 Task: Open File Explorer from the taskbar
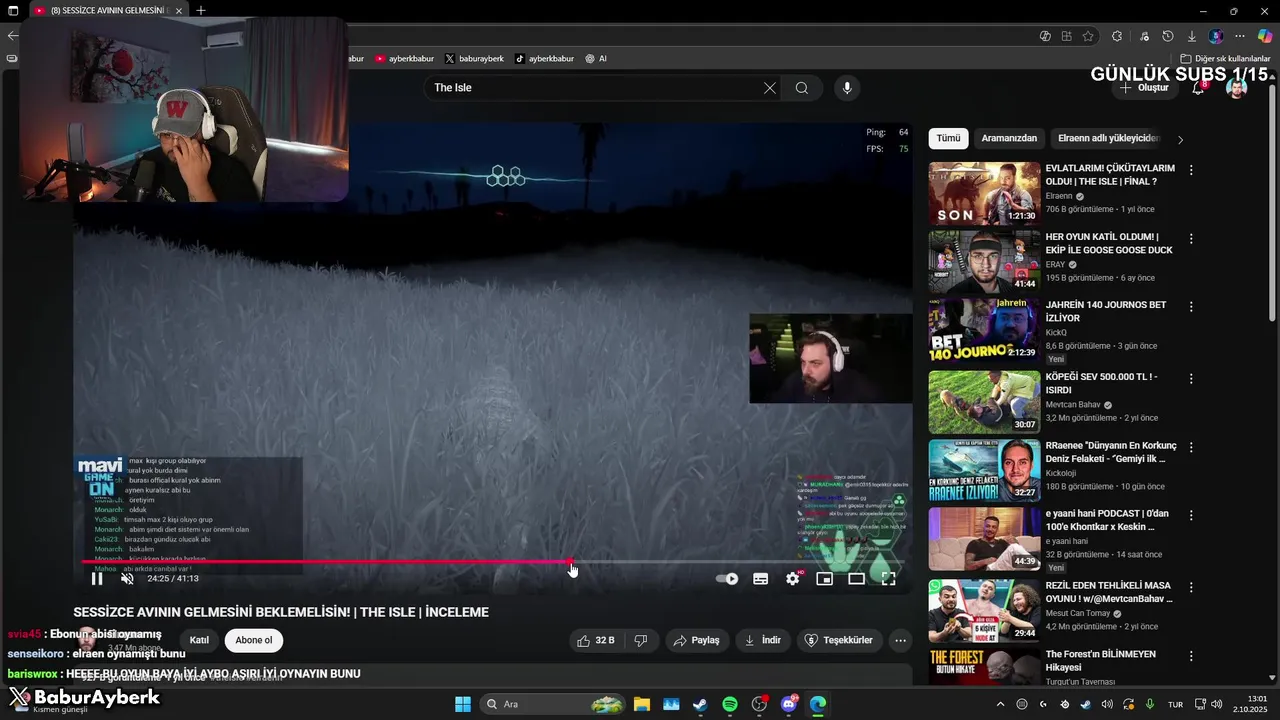(641, 704)
